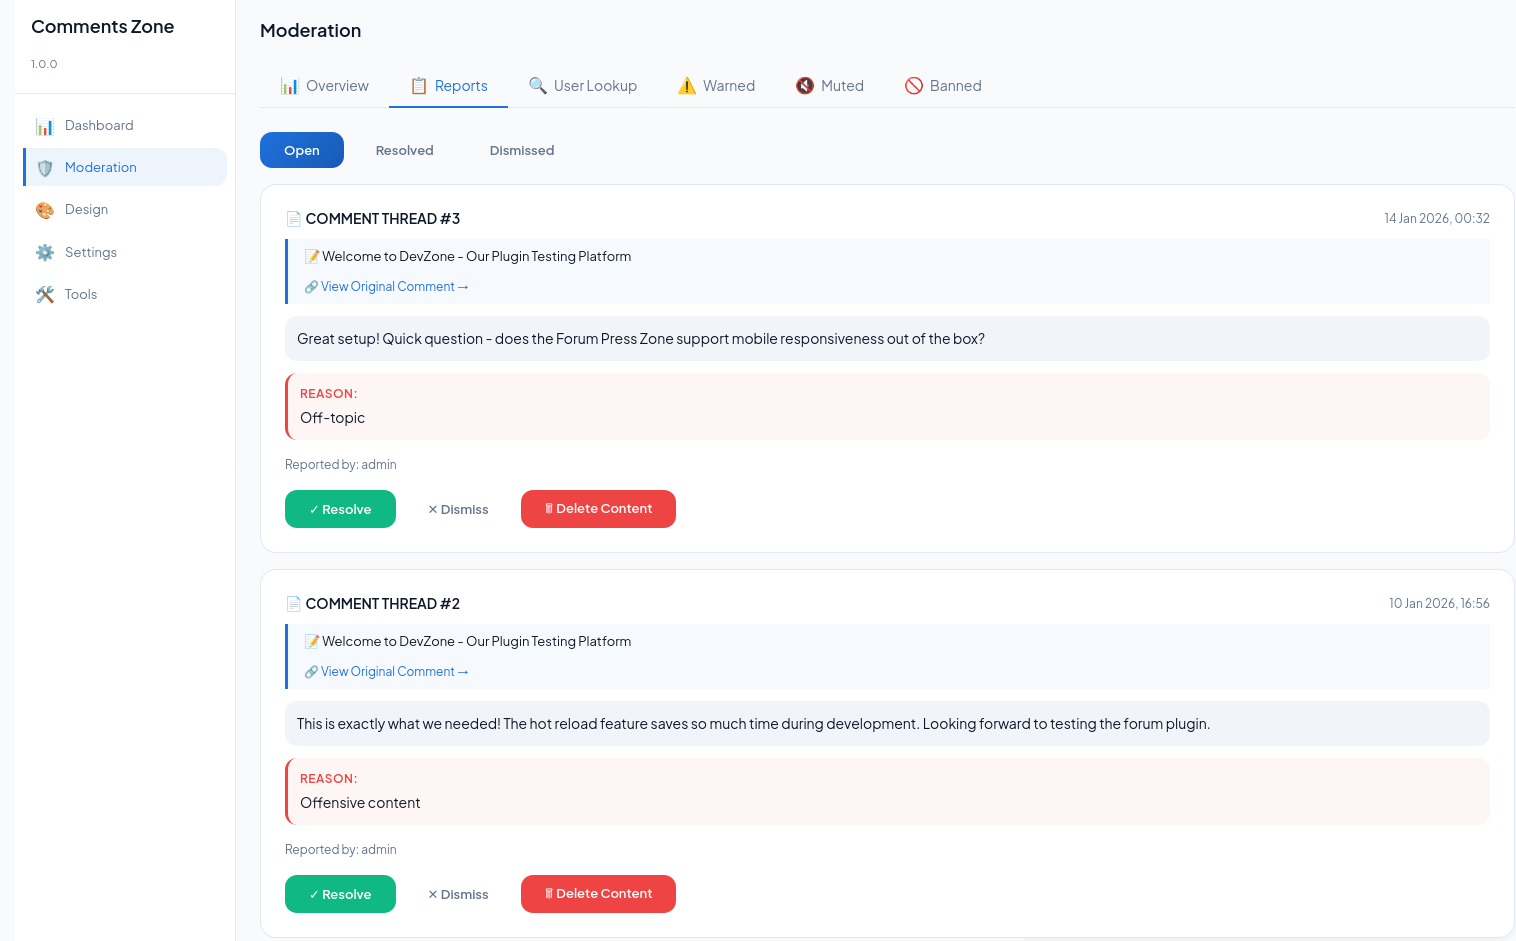Click the timestamp 10 Jan 2026, 16:56
Viewport: 1516px width, 941px height.
click(x=1439, y=604)
